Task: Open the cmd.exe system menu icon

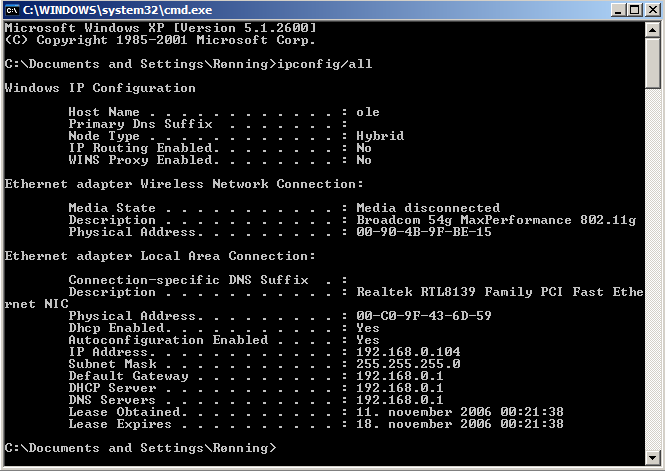Action: click(x=12, y=10)
